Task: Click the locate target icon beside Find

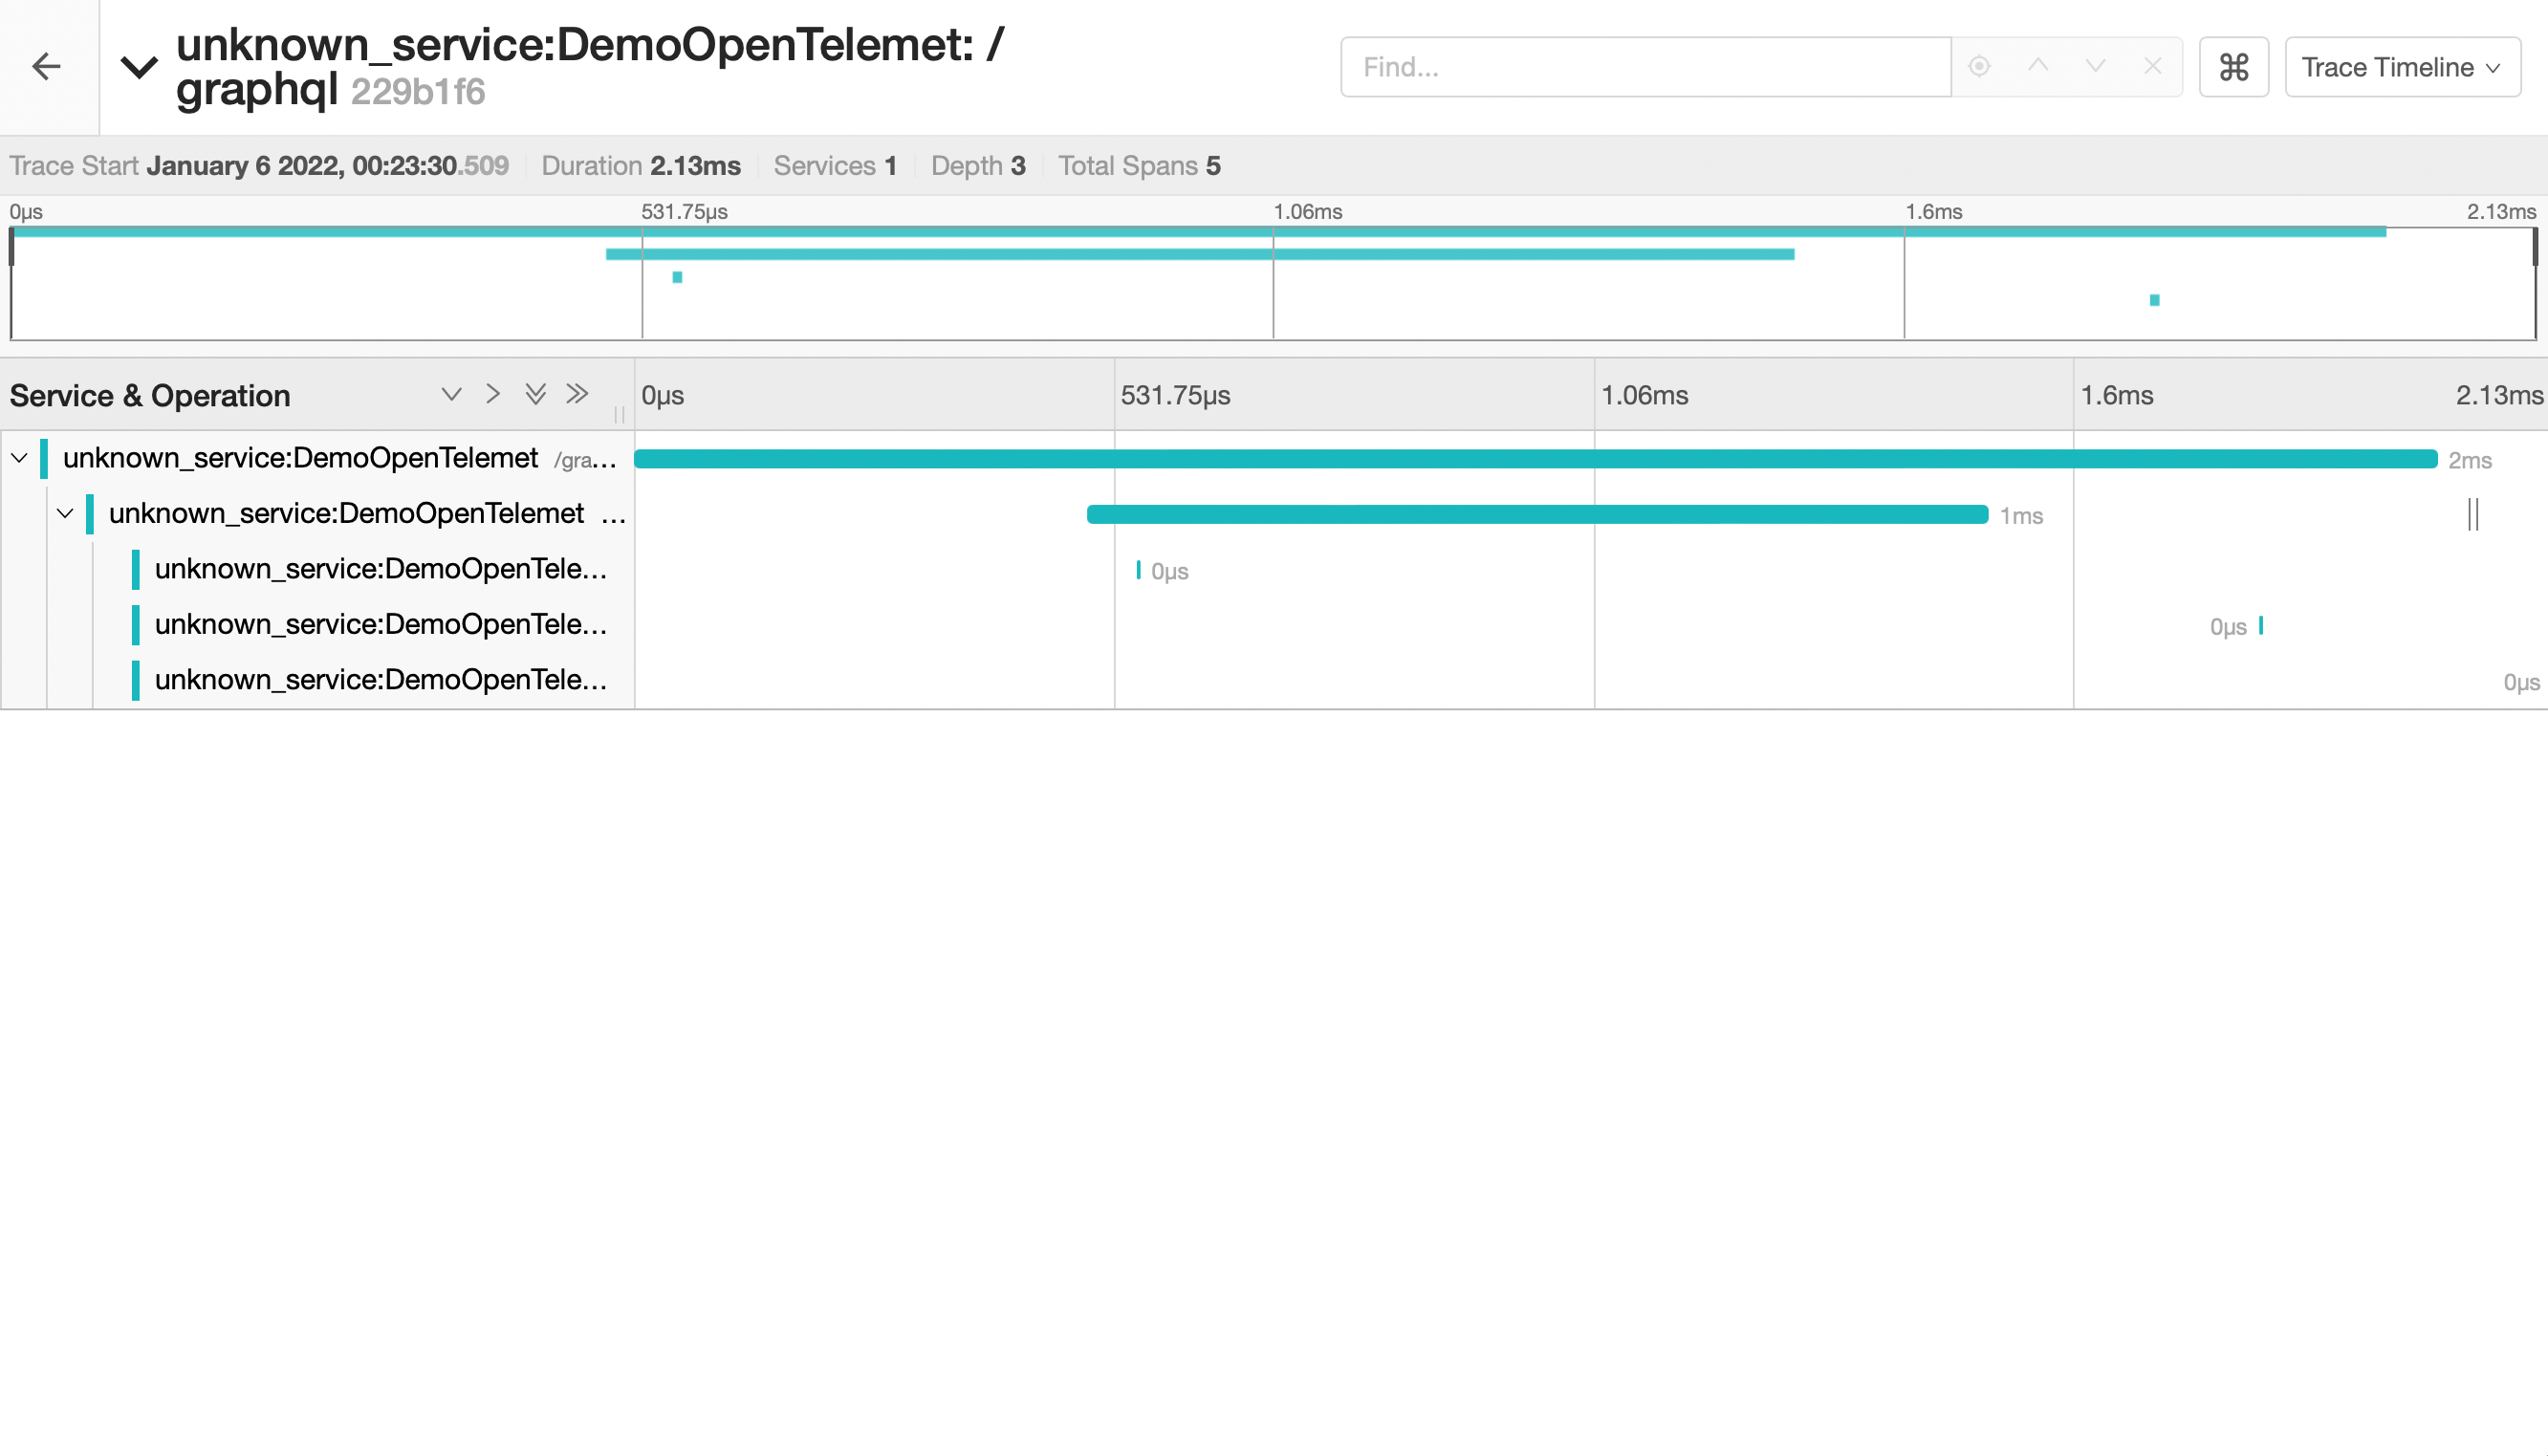Action: (1979, 67)
